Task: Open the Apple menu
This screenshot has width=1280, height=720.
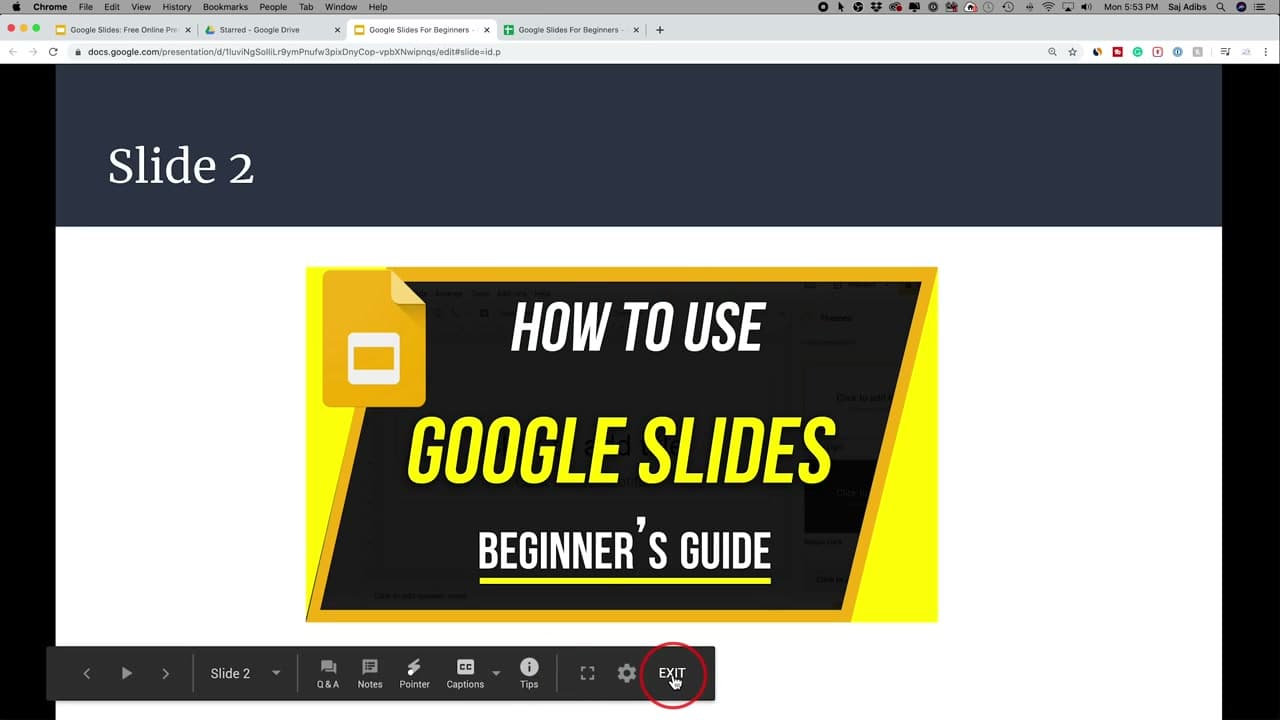Action: point(15,7)
